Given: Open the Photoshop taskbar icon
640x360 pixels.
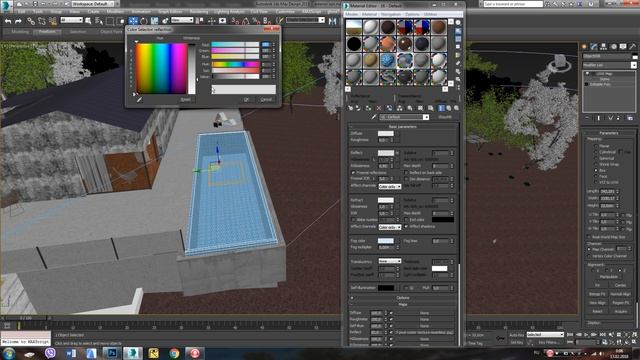Looking at the screenshot, I should pos(112,353).
